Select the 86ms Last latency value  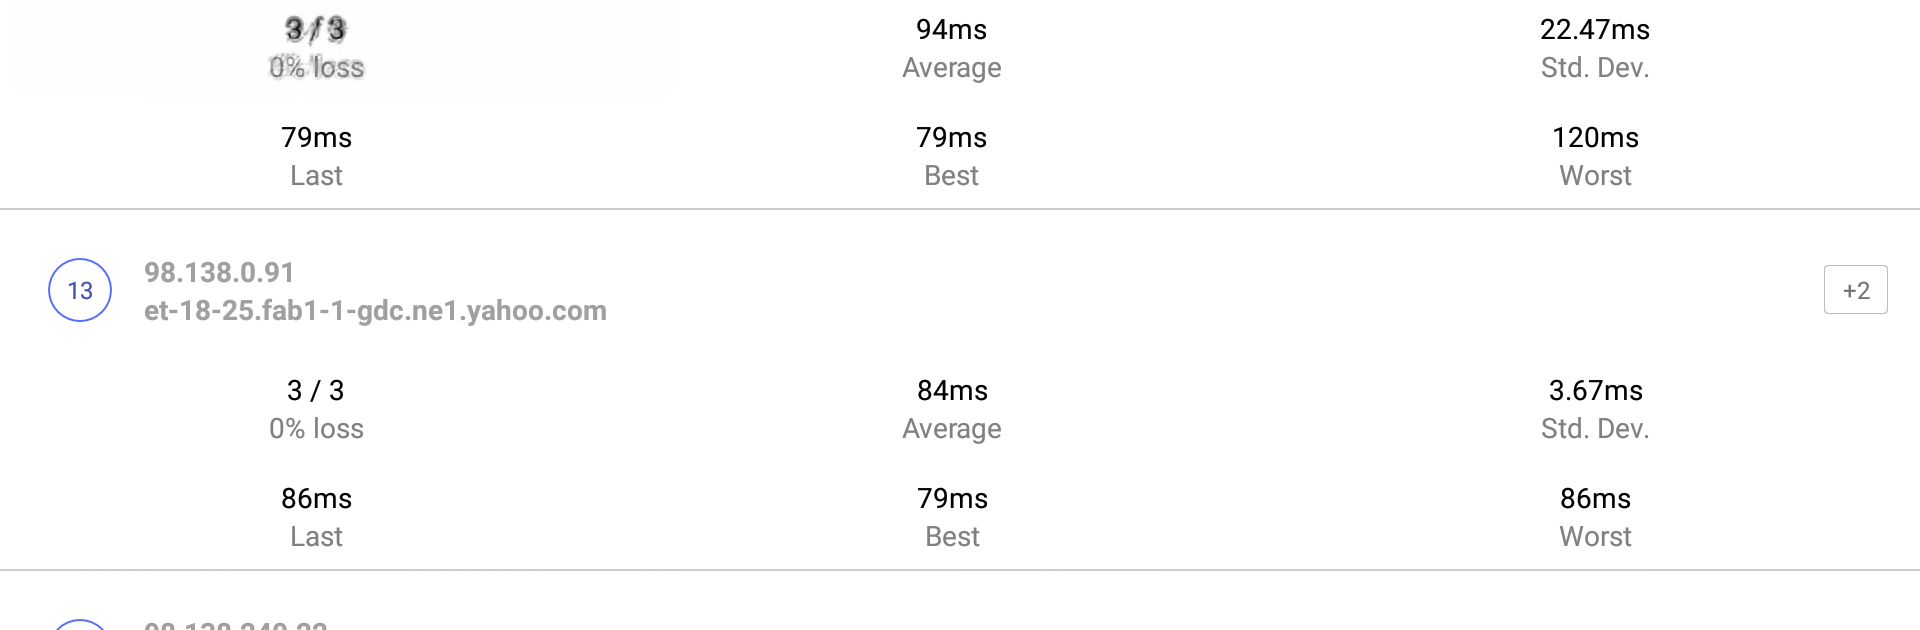tap(316, 498)
